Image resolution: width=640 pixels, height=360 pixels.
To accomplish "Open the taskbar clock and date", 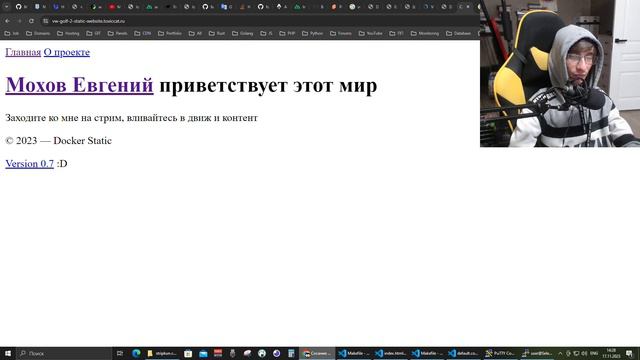I will (x=611, y=353).
